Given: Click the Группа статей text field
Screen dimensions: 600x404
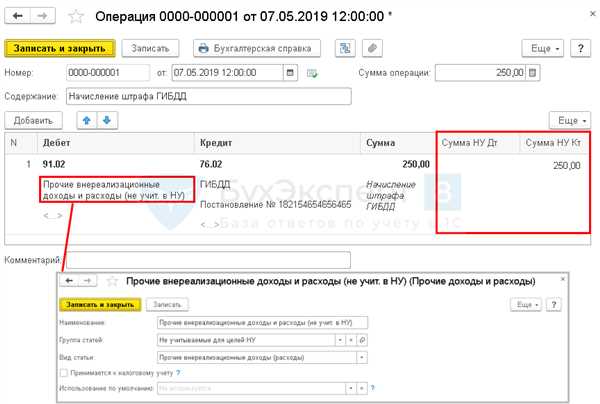Looking at the screenshot, I should (x=246, y=340).
